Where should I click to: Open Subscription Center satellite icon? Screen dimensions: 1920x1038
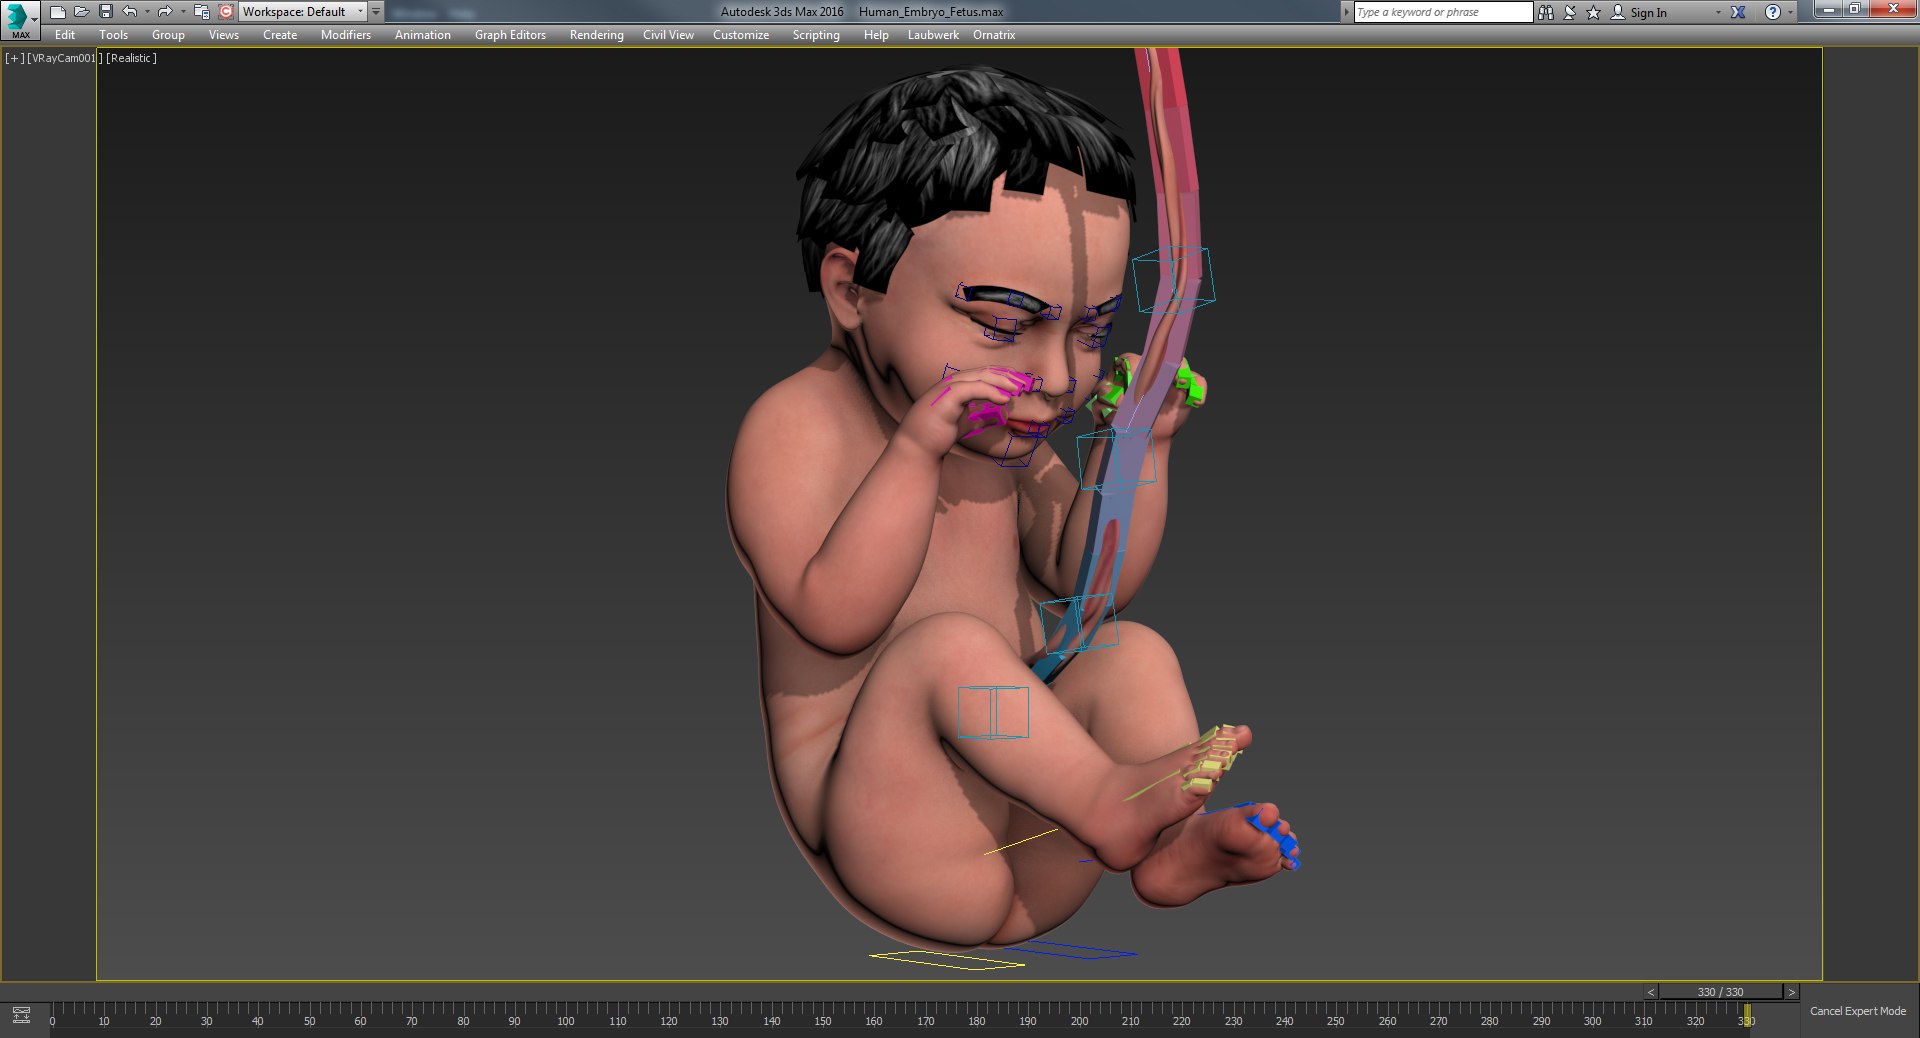(1570, 12)
